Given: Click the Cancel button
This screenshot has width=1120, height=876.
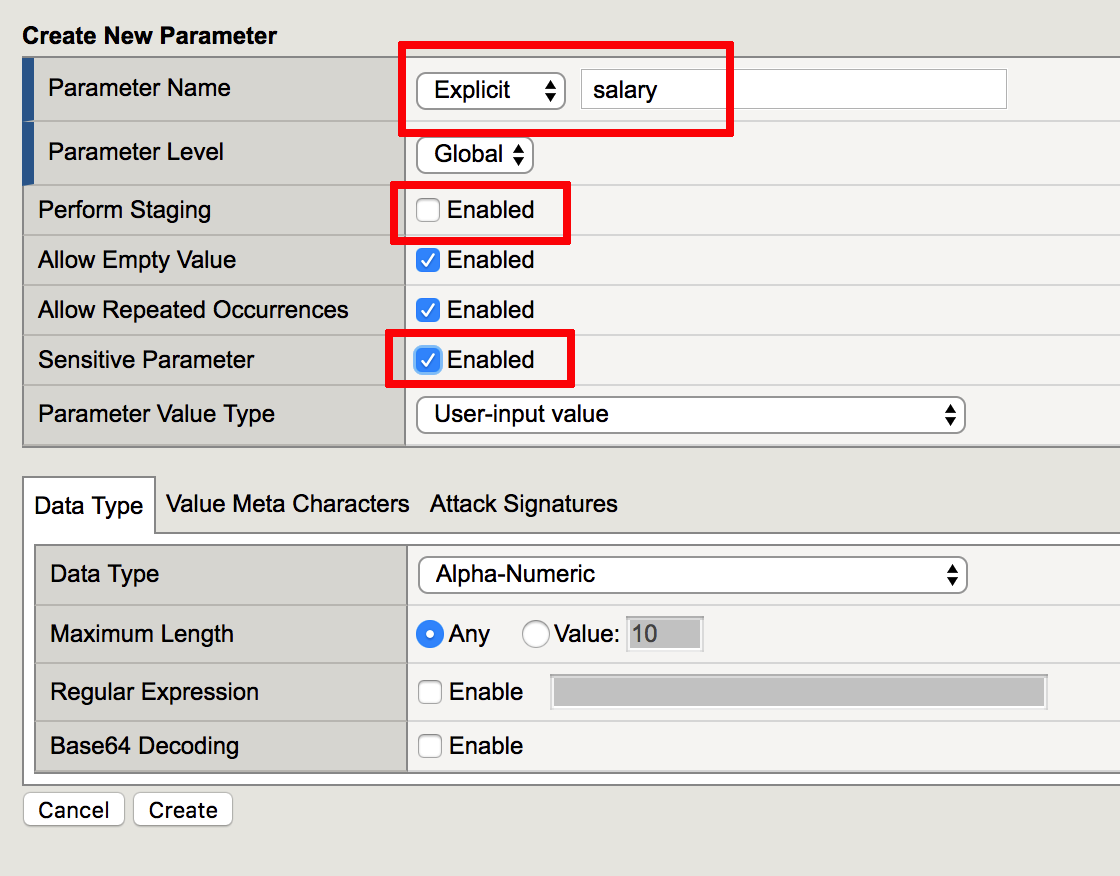Looking at the screenshot, I should [74, 810].
